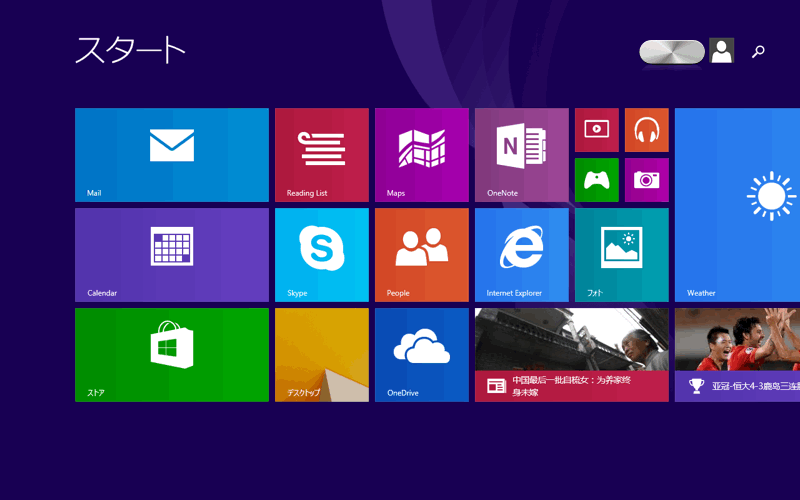Screen dimensions: 800x500
Task: Open the user account picture menu
Action: pos(721,51)
